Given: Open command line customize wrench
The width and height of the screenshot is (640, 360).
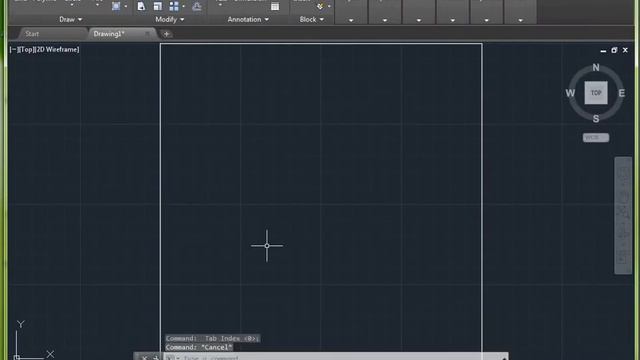Looking at the screenshot, I should coord(156,358).
